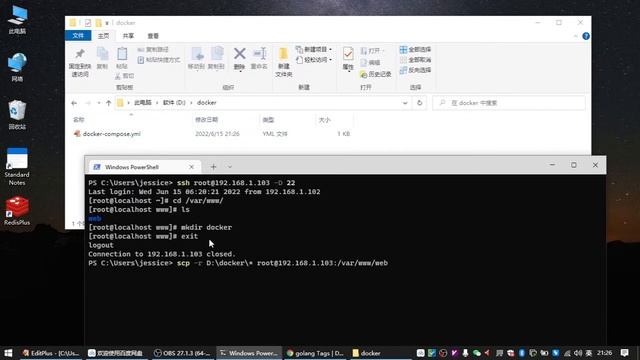Sort by 类型 (Type) column header
640x360 pixels.
click(268, 120)
